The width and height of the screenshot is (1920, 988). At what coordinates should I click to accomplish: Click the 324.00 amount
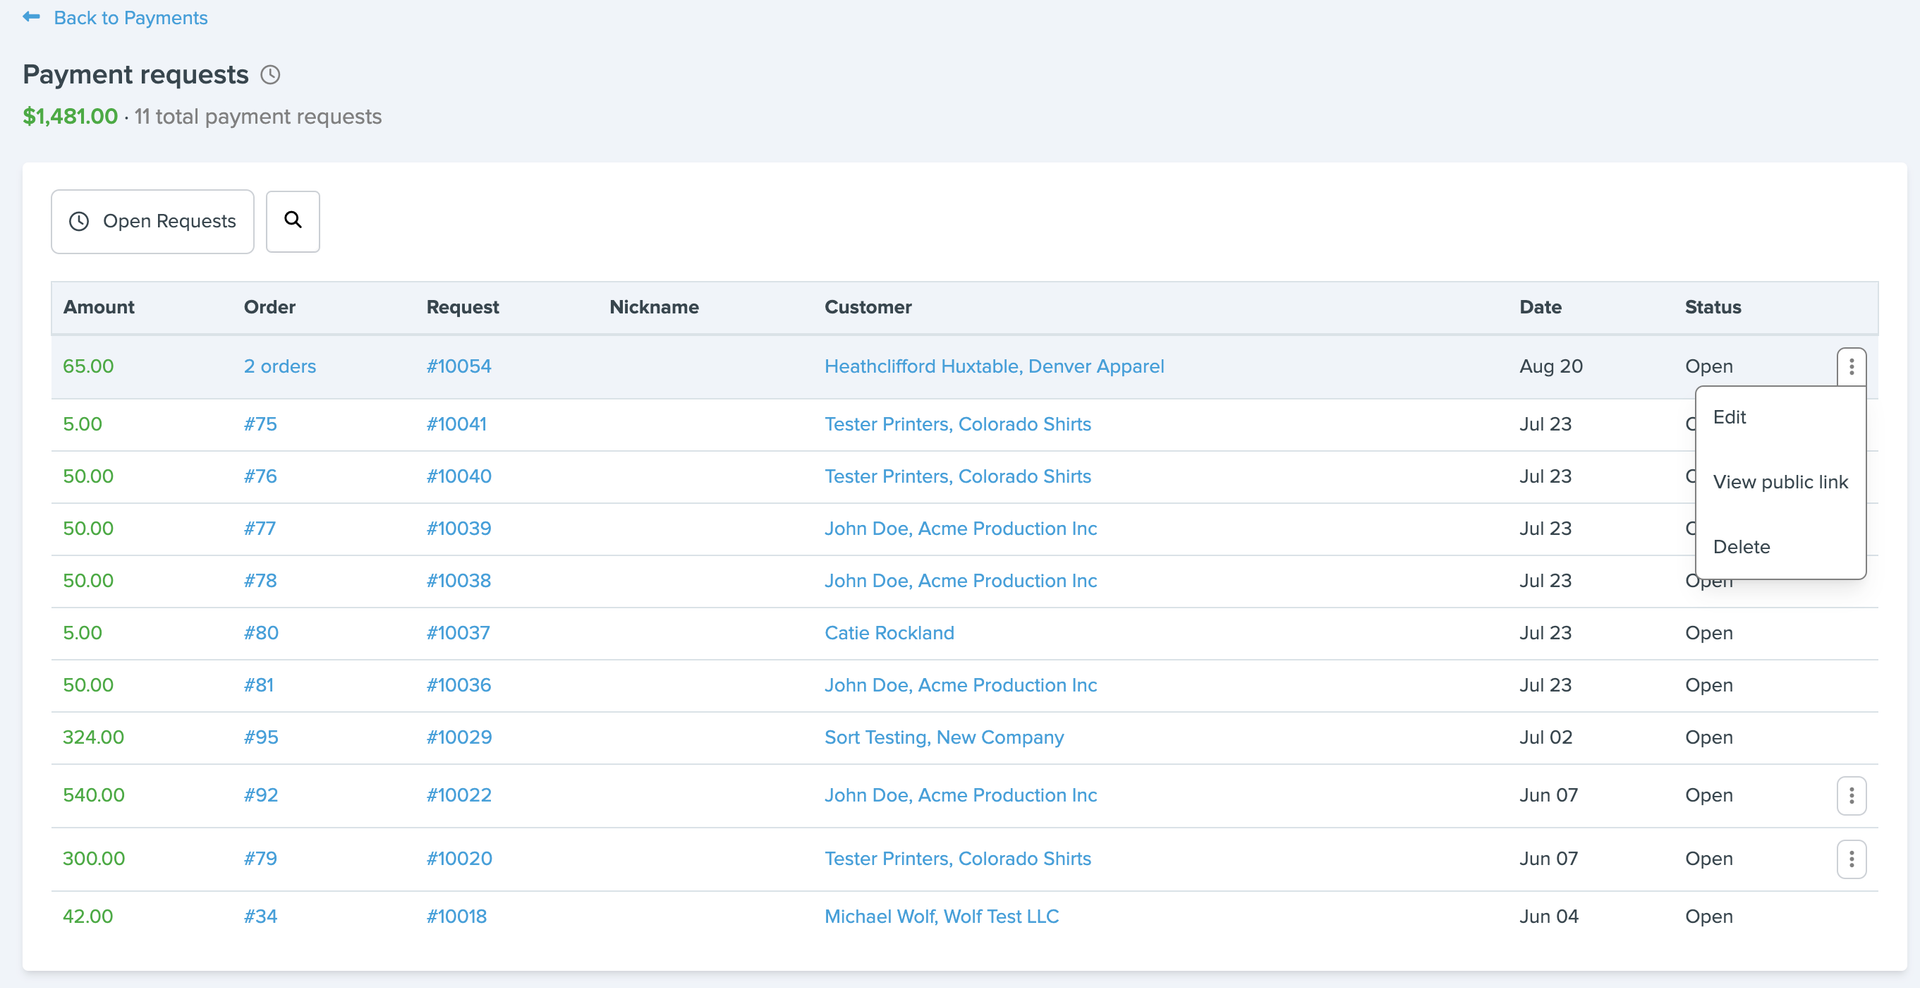(x=94, y=737)
